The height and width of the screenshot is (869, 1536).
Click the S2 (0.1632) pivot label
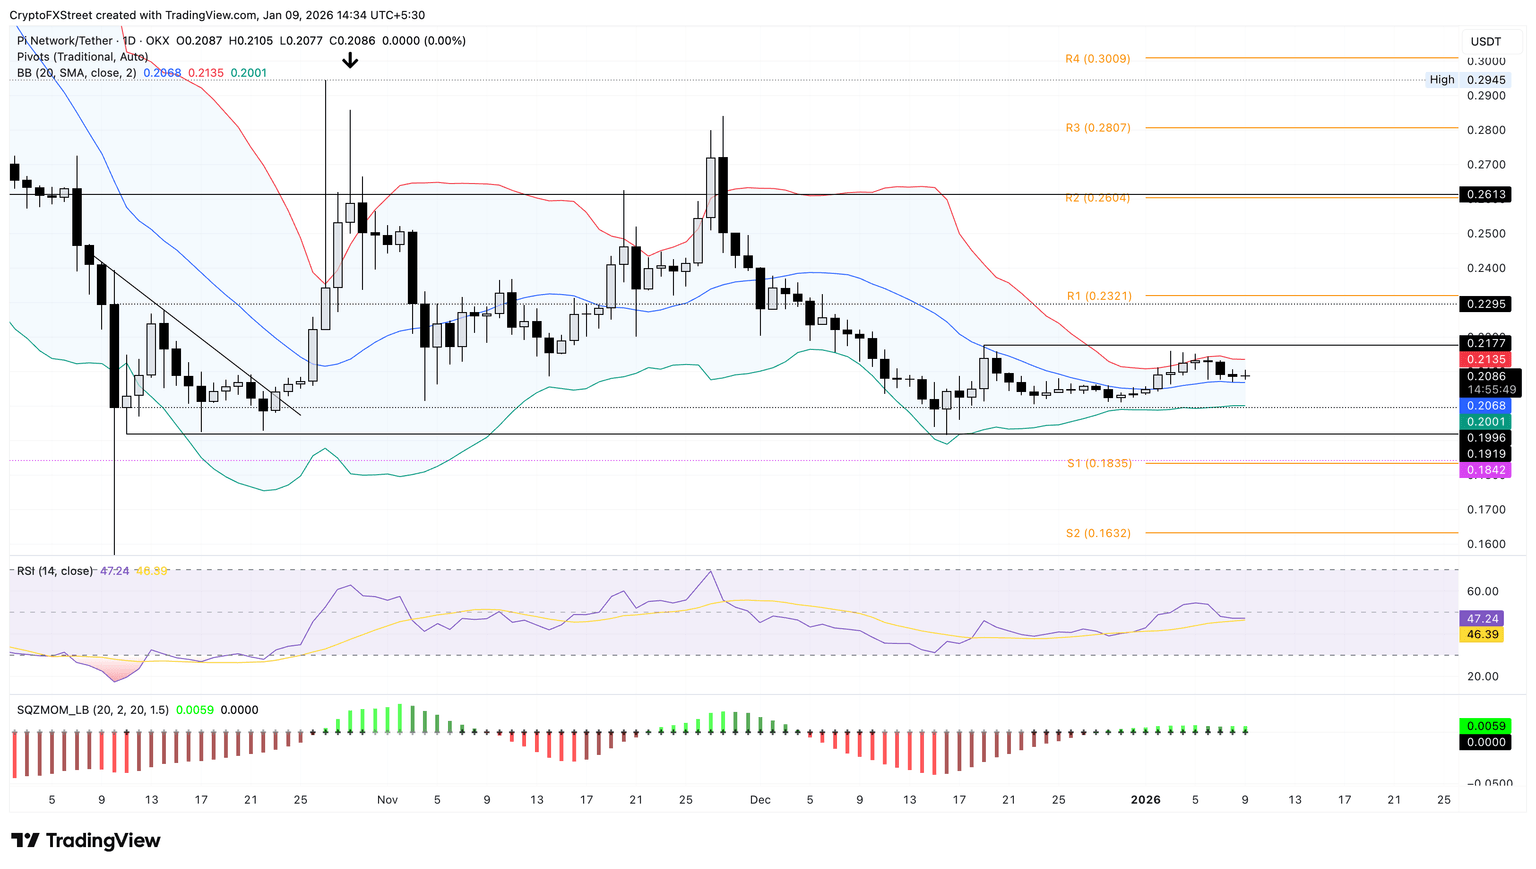[x=1098, y=534]
